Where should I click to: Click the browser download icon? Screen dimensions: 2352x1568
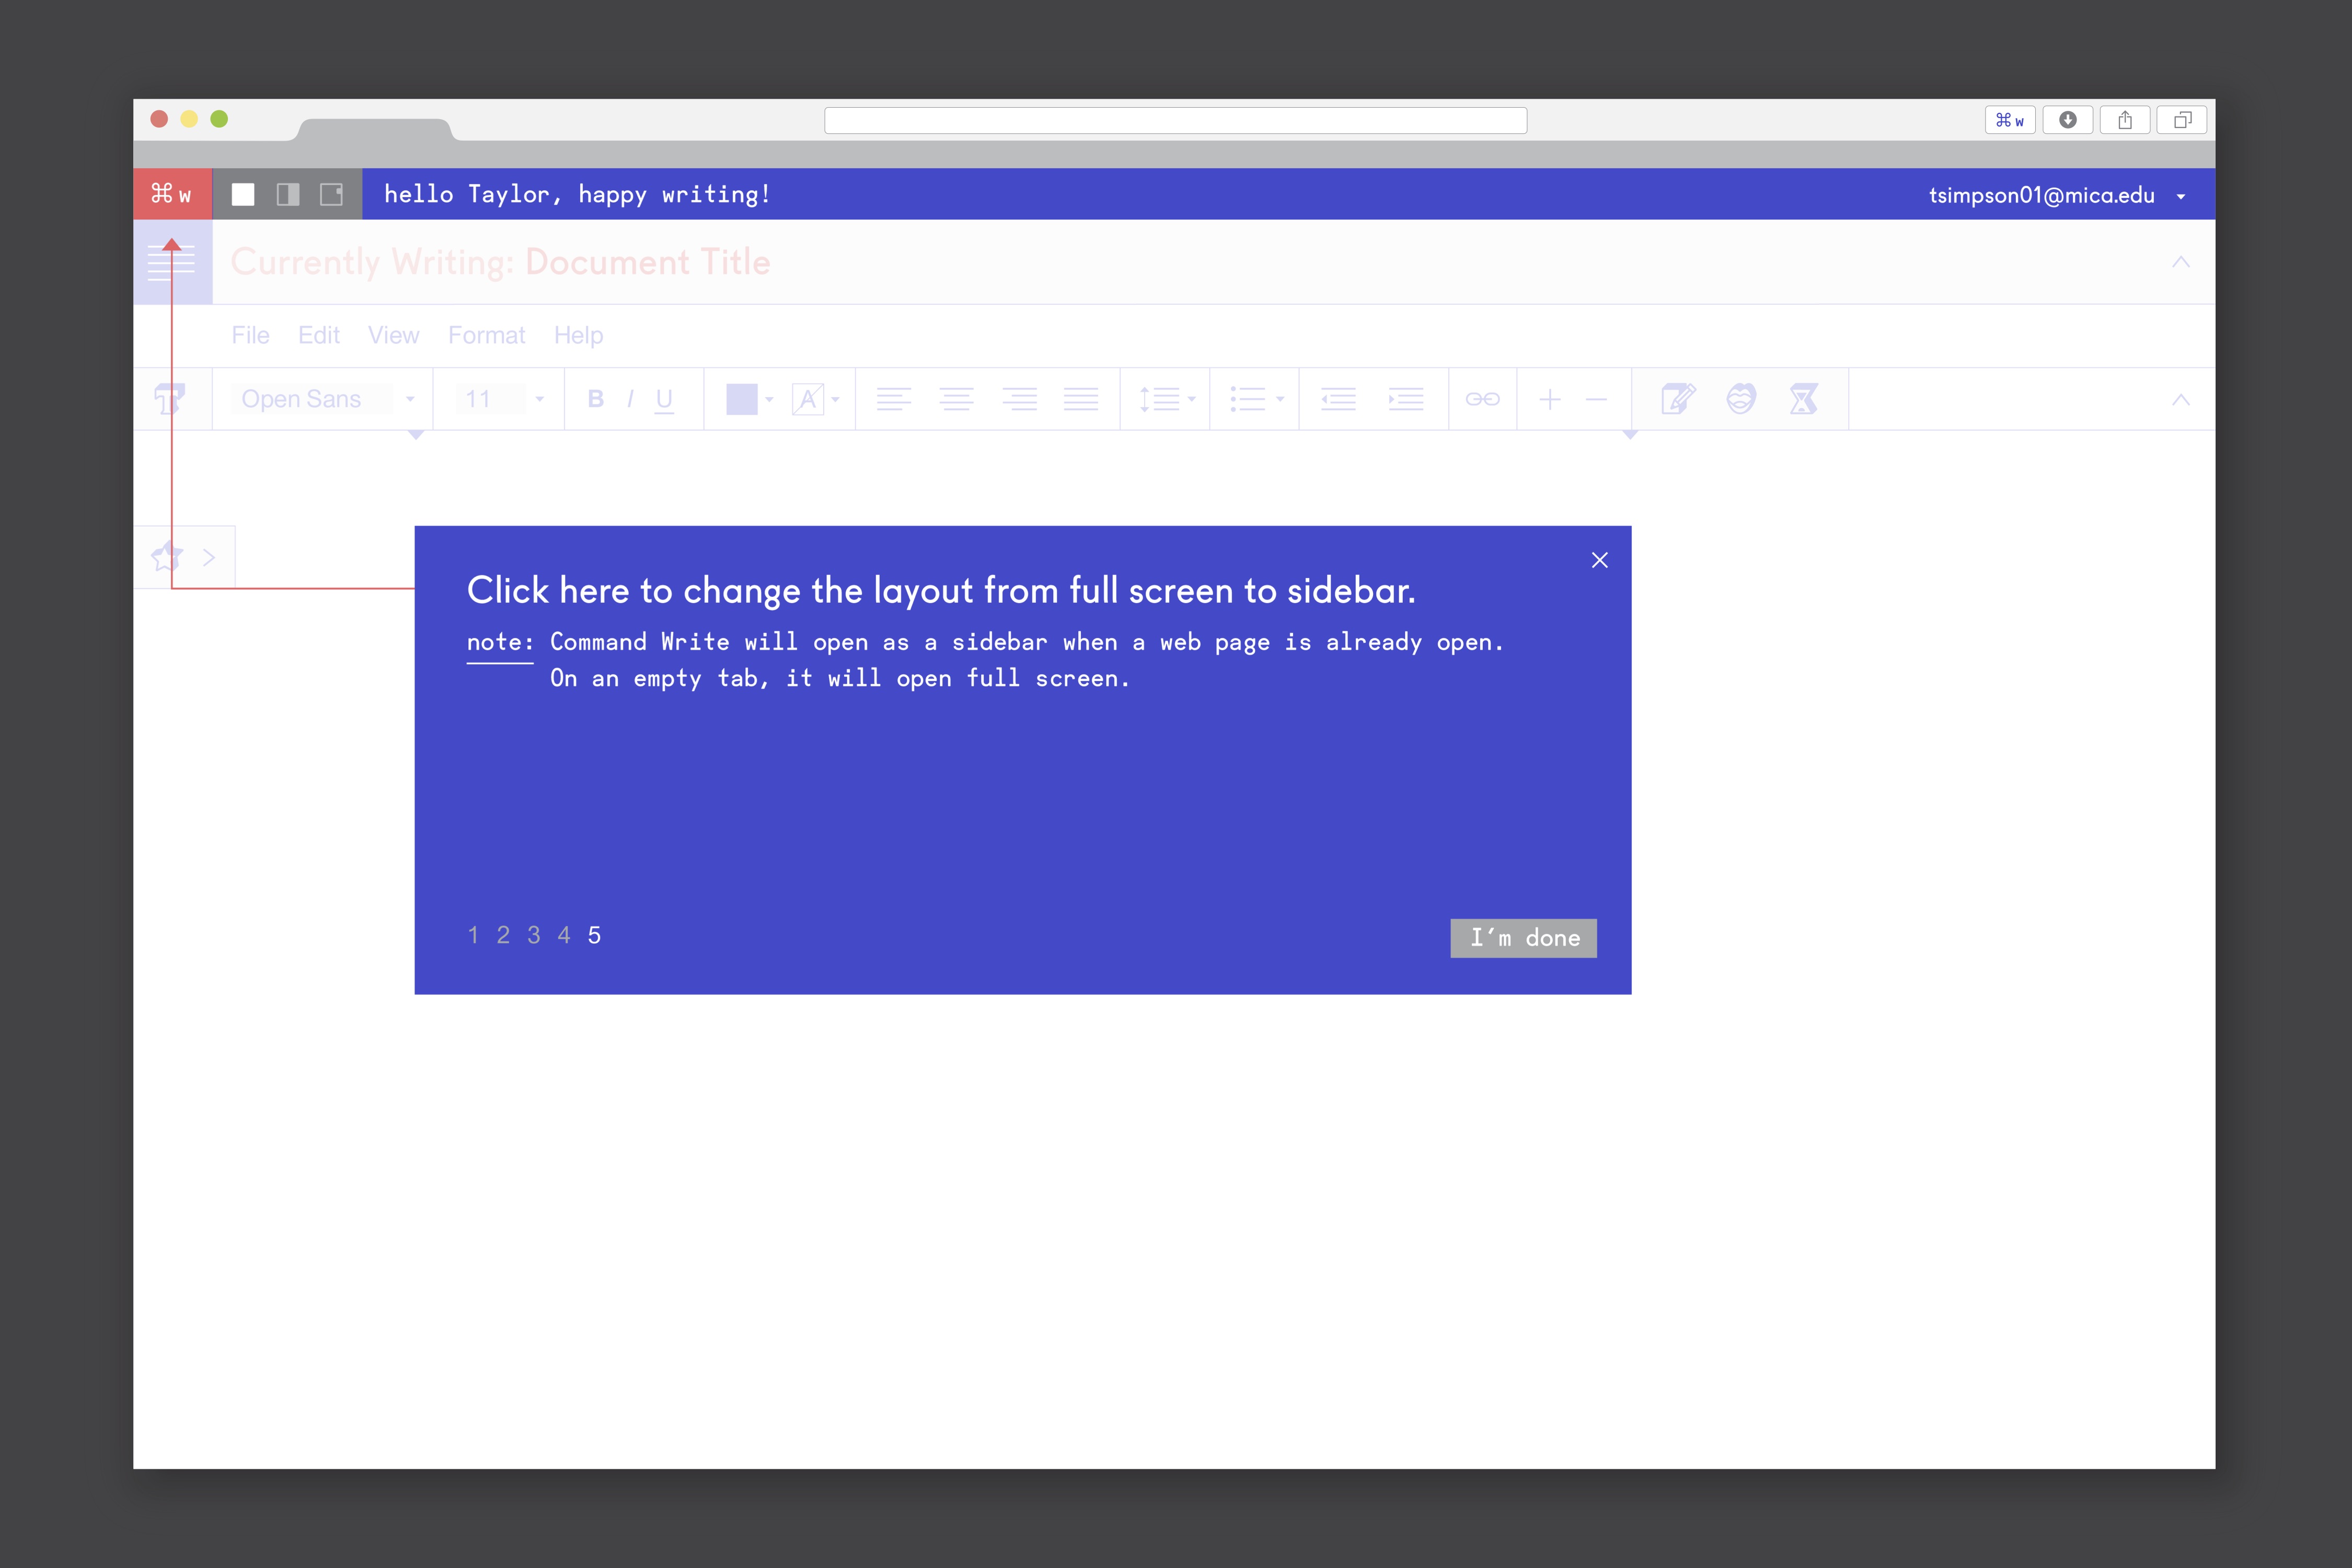click(2067, 120)
